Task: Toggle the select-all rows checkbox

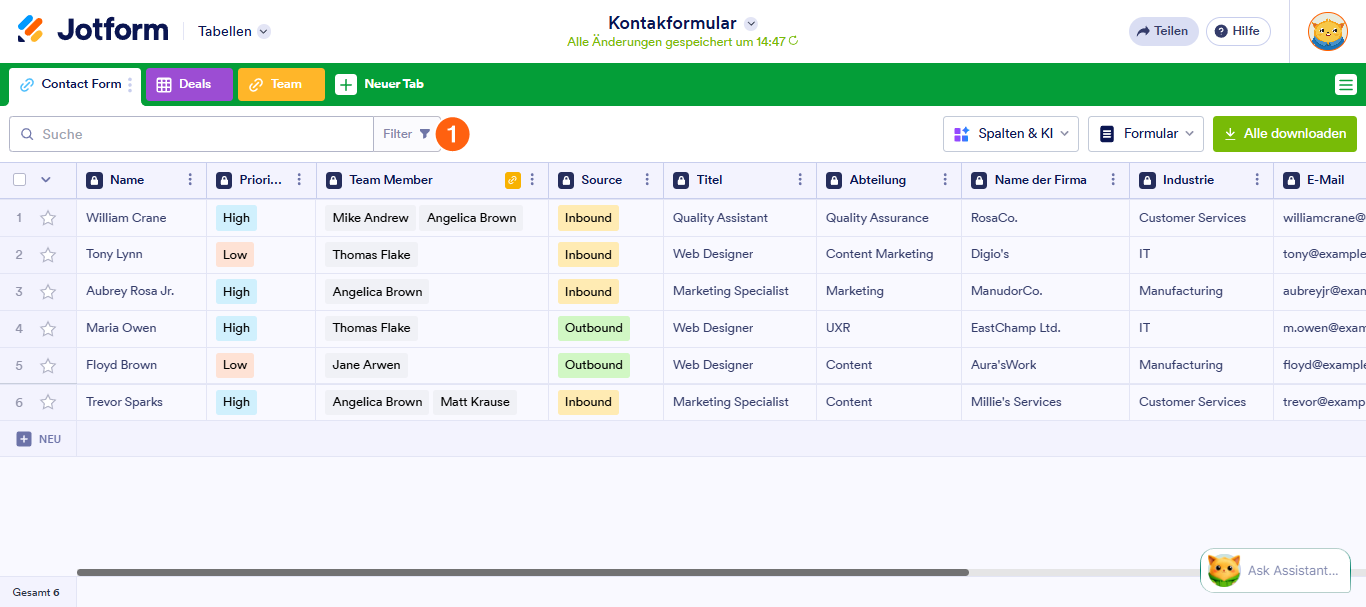Action: click(x=20, y=180)
